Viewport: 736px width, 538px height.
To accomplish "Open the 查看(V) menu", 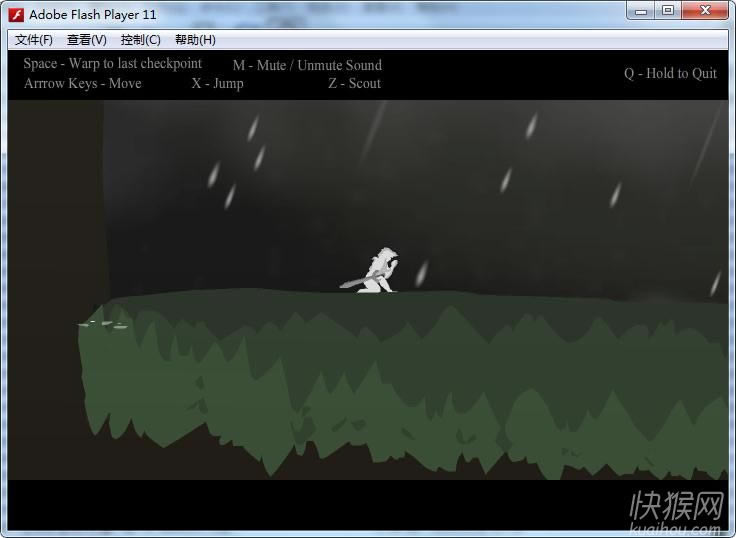I will pyautogui.click(x=87, y=40).
